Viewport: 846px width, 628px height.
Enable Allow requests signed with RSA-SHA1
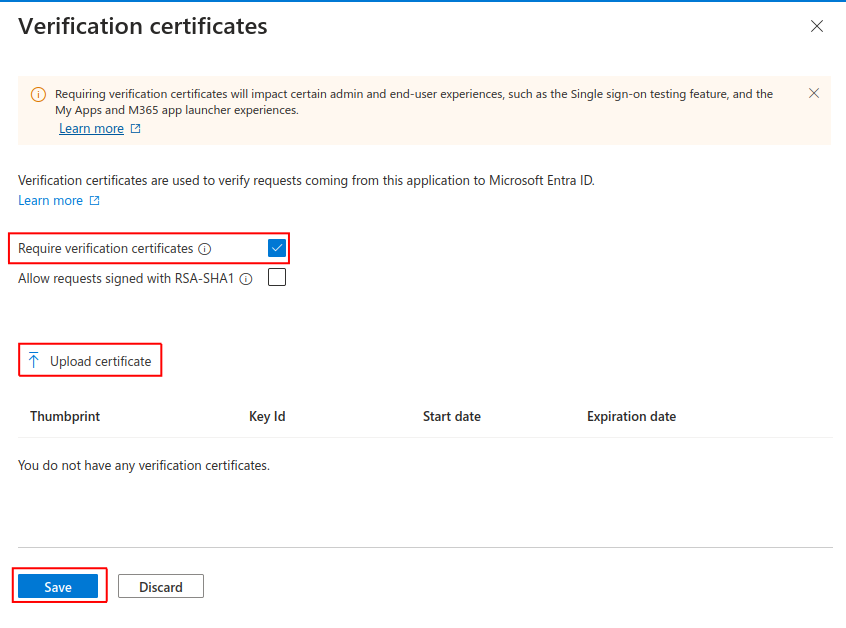(277, 277)
